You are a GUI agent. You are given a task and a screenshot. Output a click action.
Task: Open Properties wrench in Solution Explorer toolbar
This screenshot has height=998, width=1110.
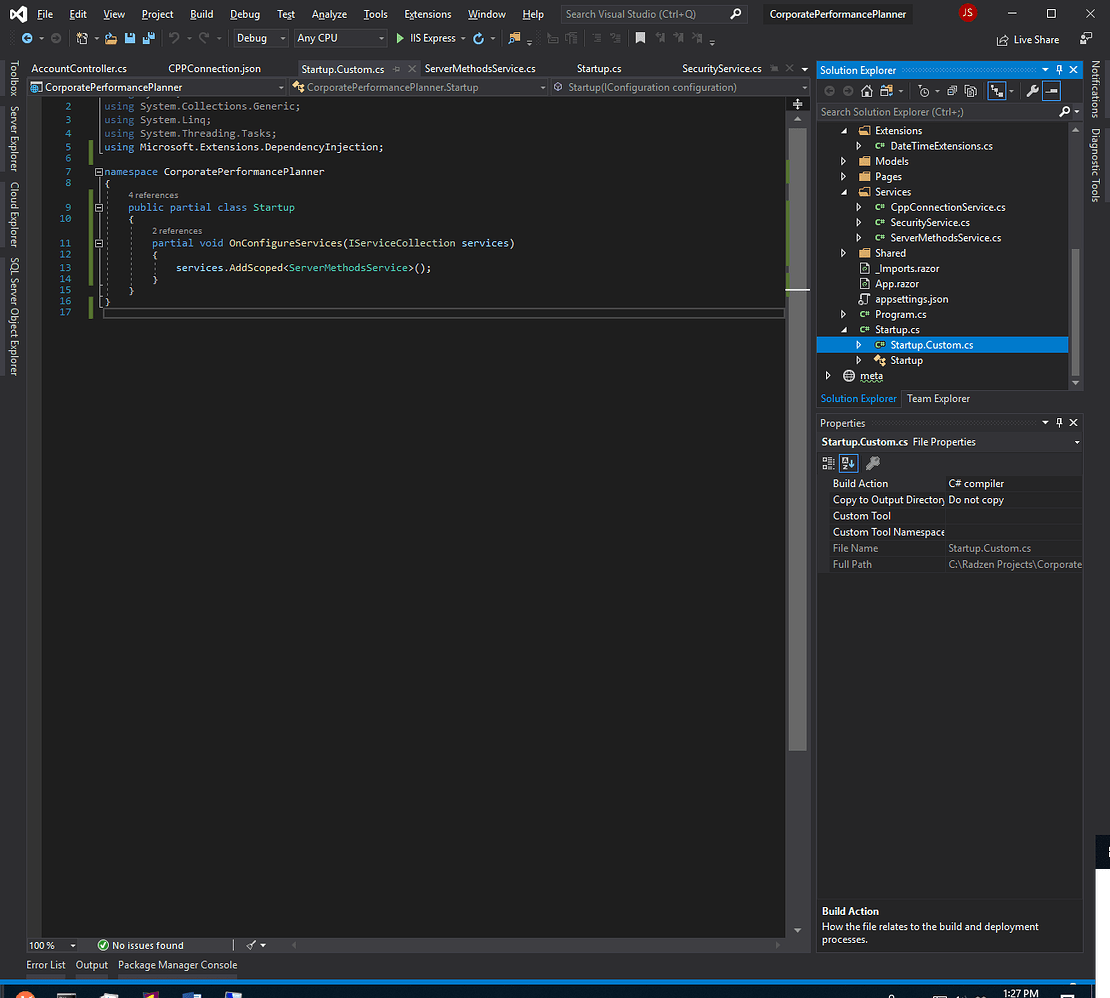pyautogui.click(x=1032, y=91)
